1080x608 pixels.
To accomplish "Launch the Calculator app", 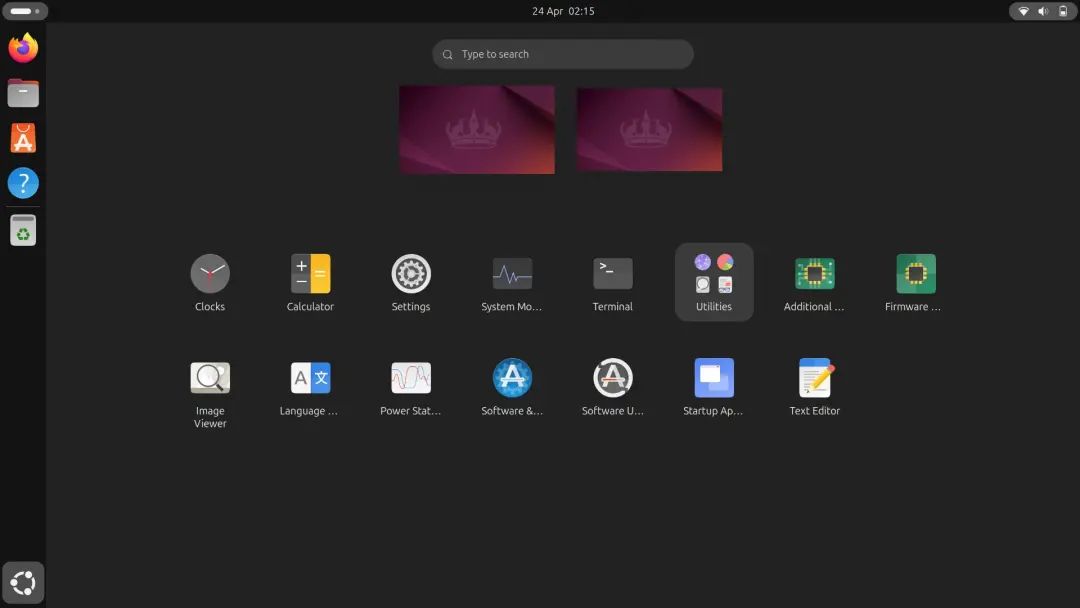I will (310, 272).
